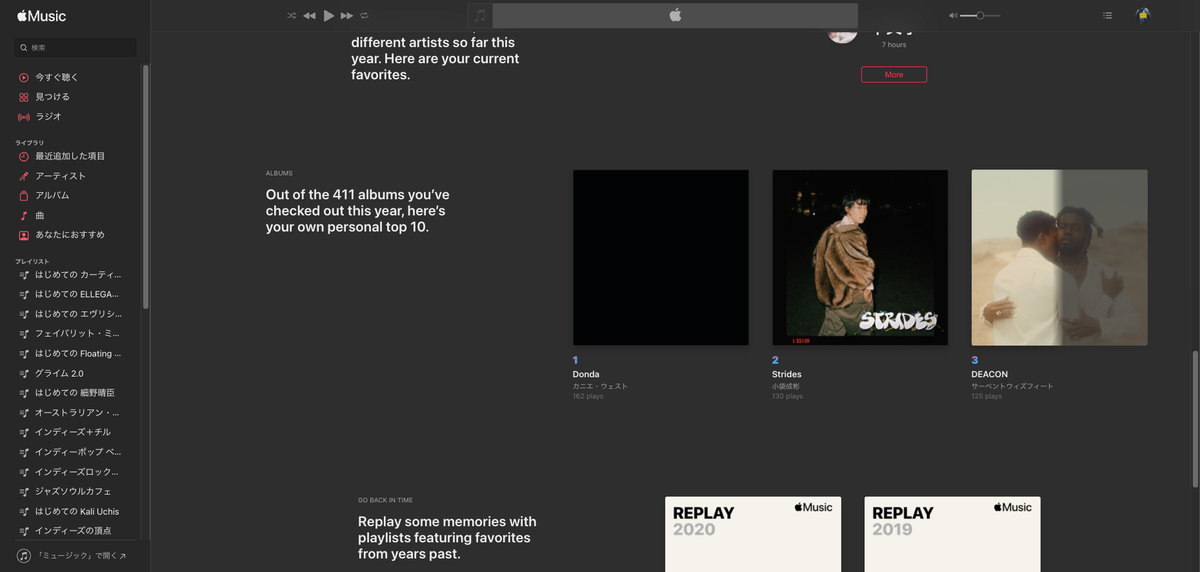Click the microphone icon beside アーティスト
The height and width of the screenshot is (572, 1200).
(x=24, y=176)
